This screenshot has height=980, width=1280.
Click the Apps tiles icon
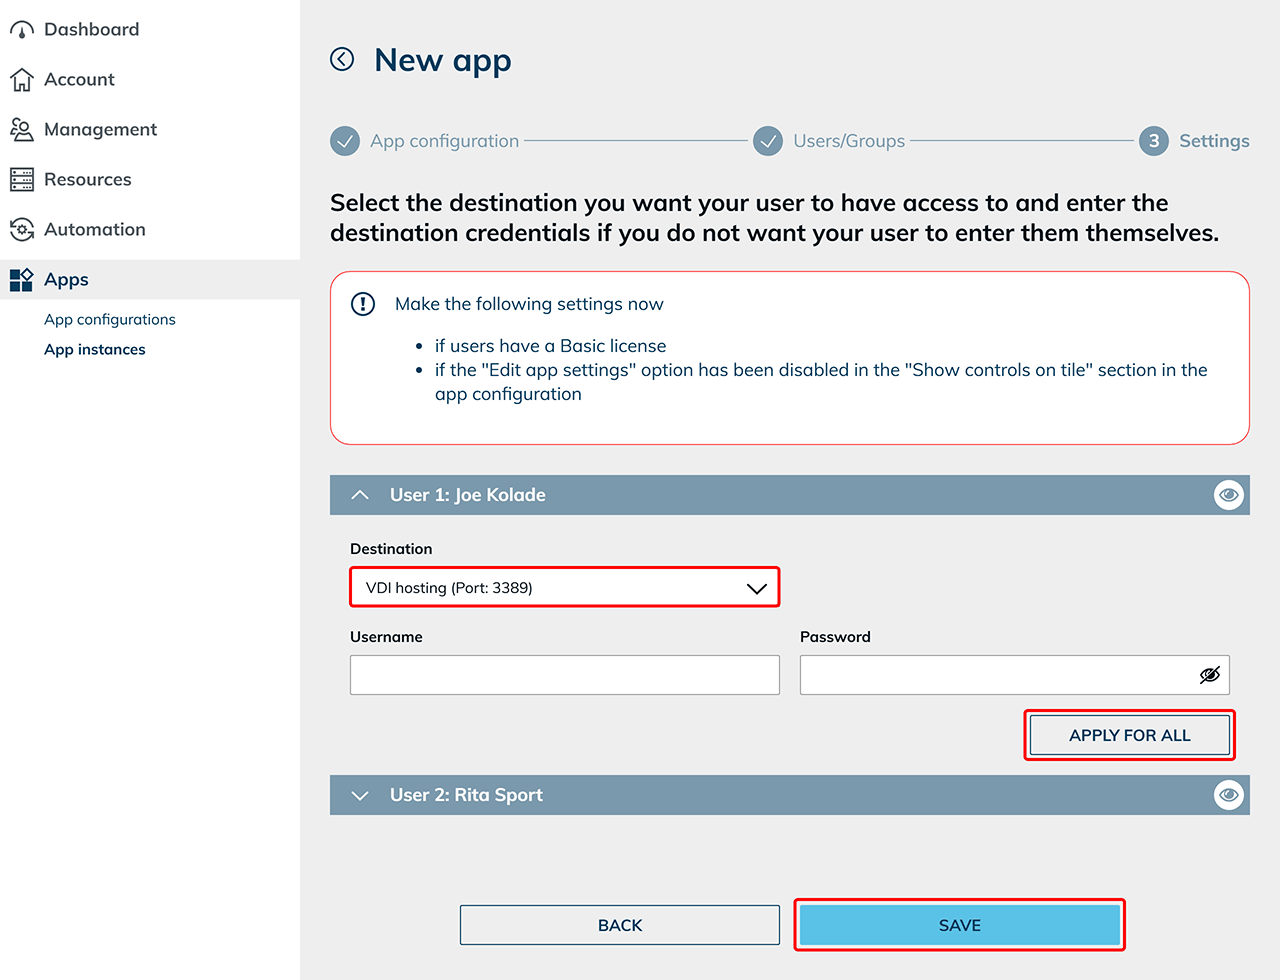(21, 280)
